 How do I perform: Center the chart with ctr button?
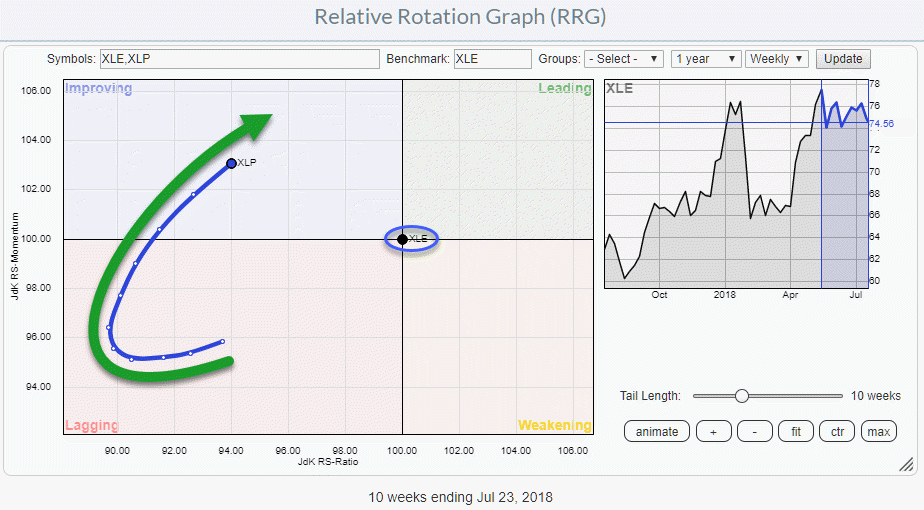(x=837, y=432)
